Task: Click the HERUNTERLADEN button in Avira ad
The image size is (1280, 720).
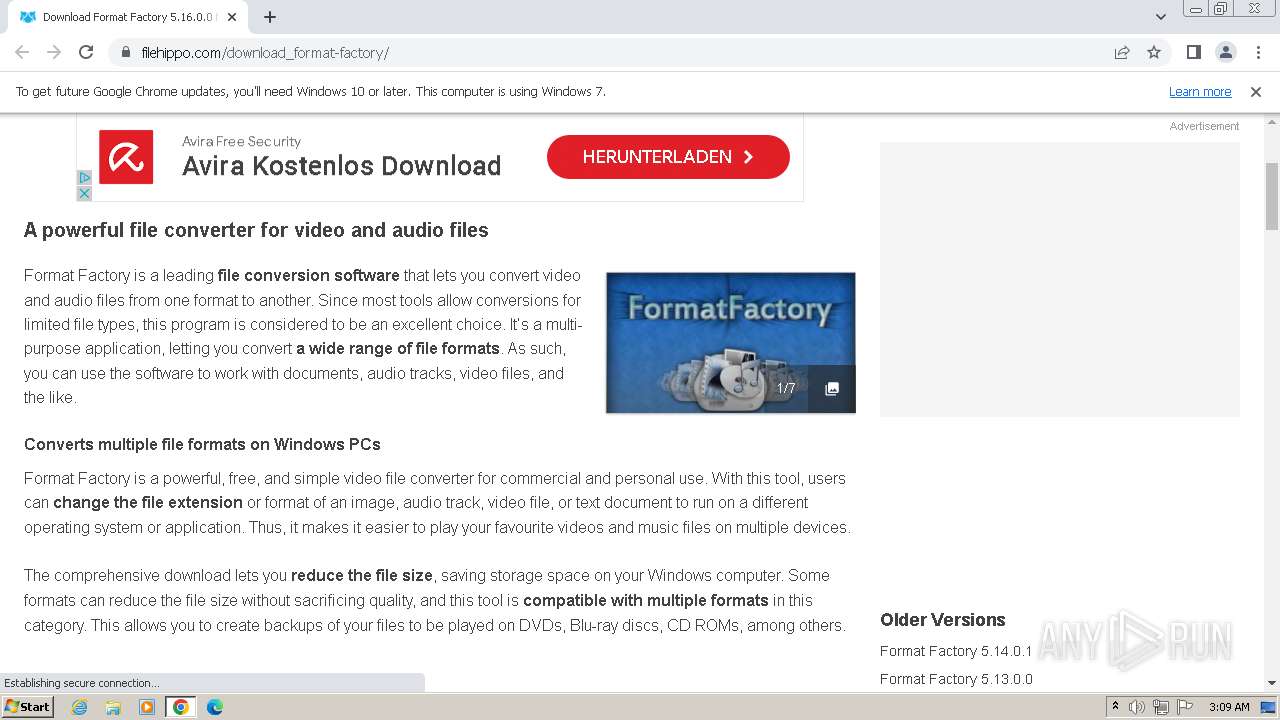Action: 668,157
